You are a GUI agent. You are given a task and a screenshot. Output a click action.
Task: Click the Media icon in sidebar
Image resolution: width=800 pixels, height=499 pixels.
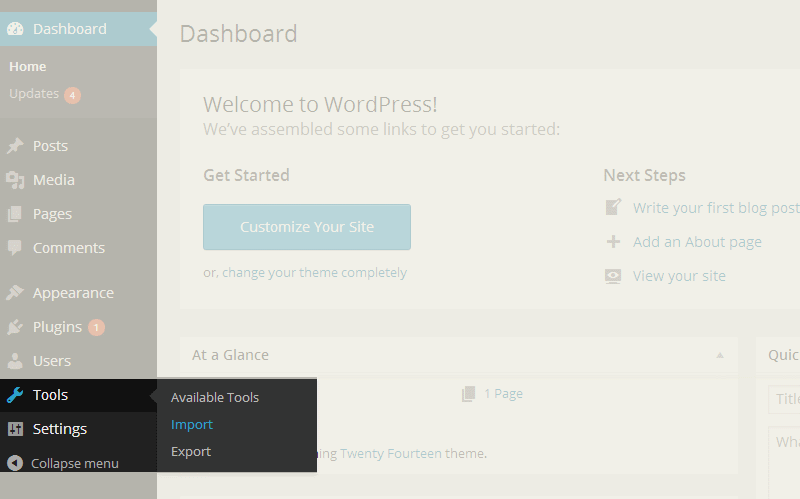[15, 180]
